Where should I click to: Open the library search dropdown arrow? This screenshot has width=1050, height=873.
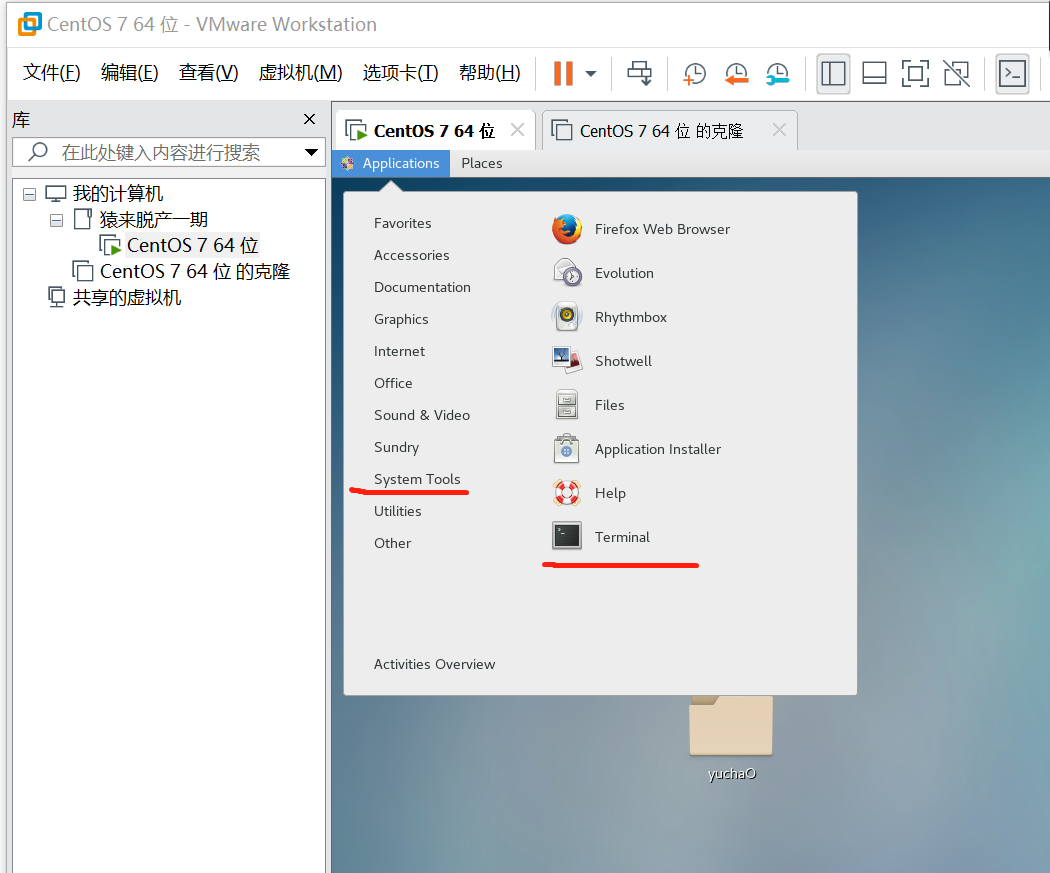click(x=310, y=153)
